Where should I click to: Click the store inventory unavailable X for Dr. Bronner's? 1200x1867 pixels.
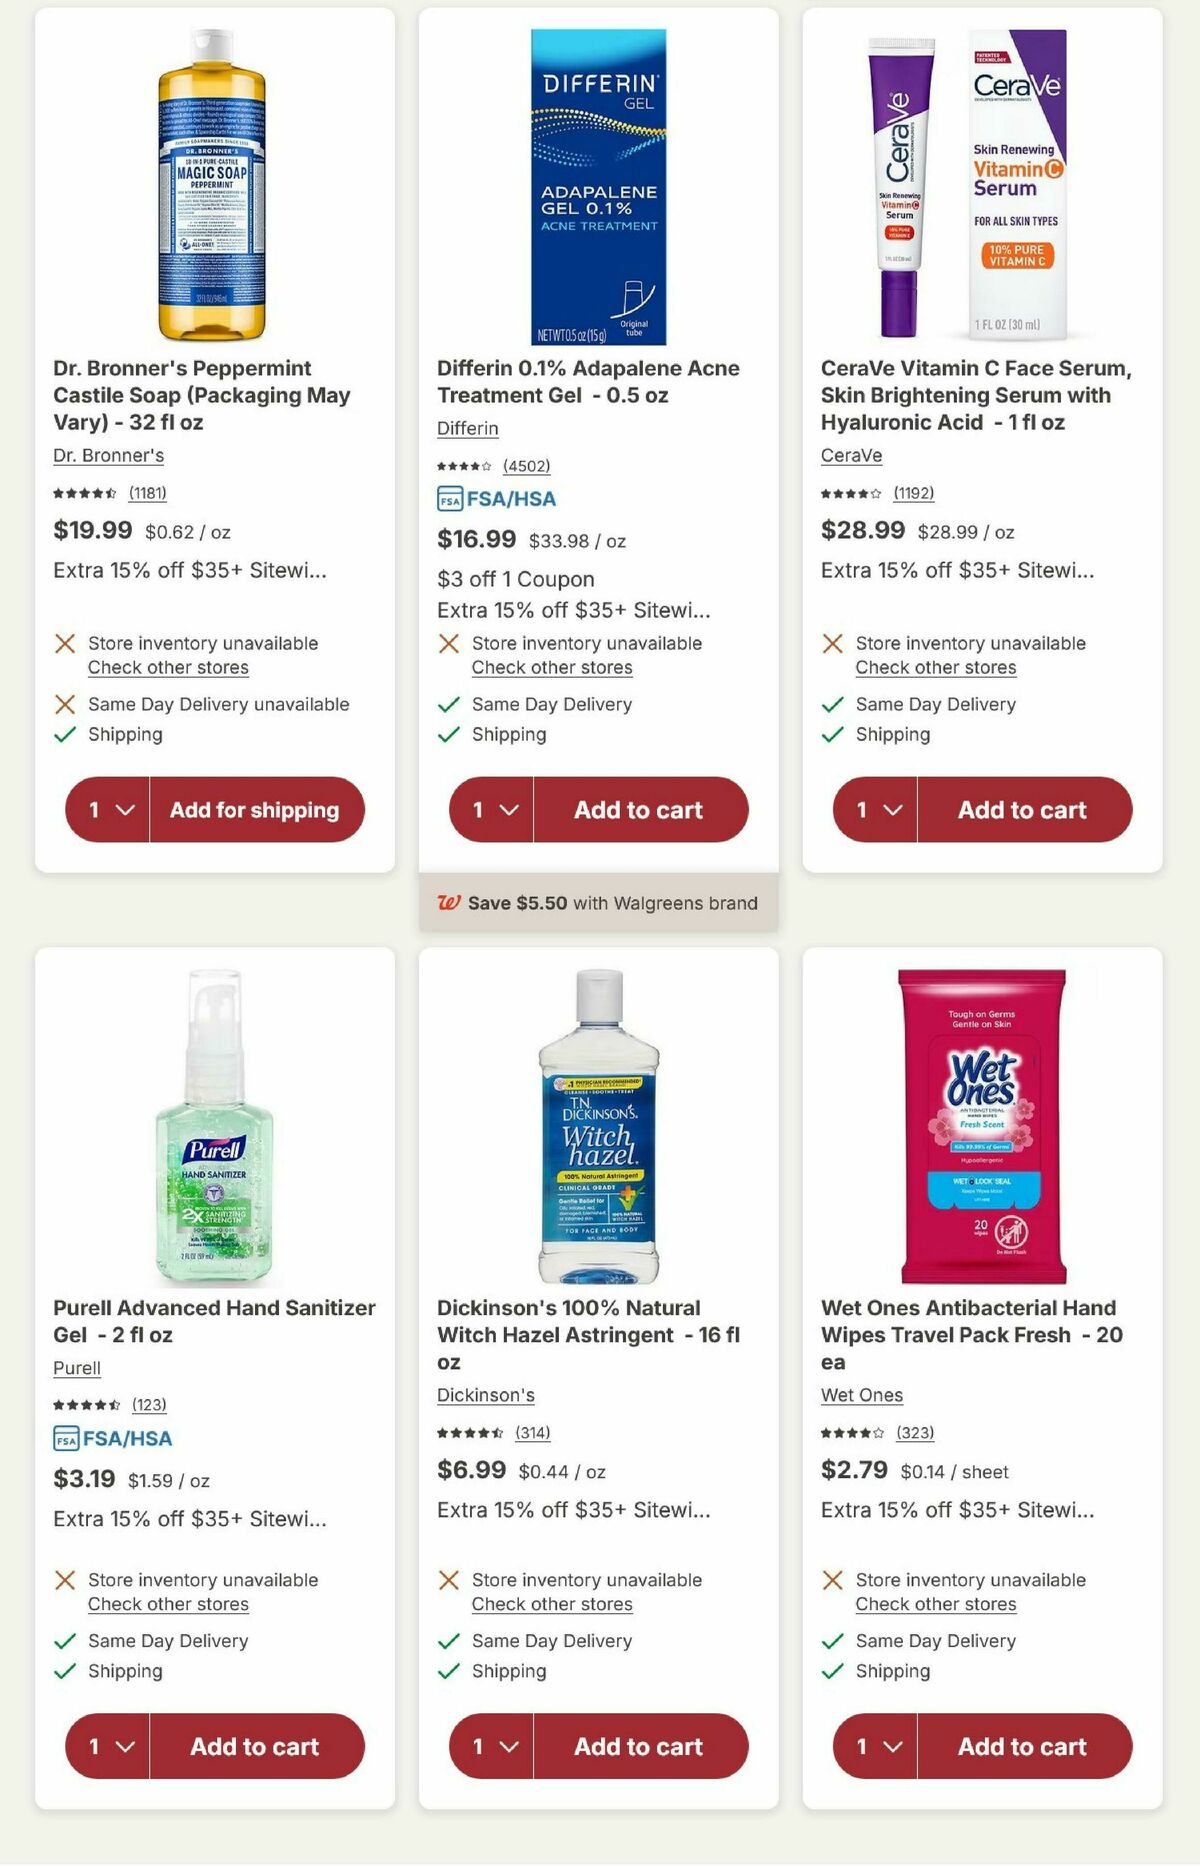tap(64, 642)
